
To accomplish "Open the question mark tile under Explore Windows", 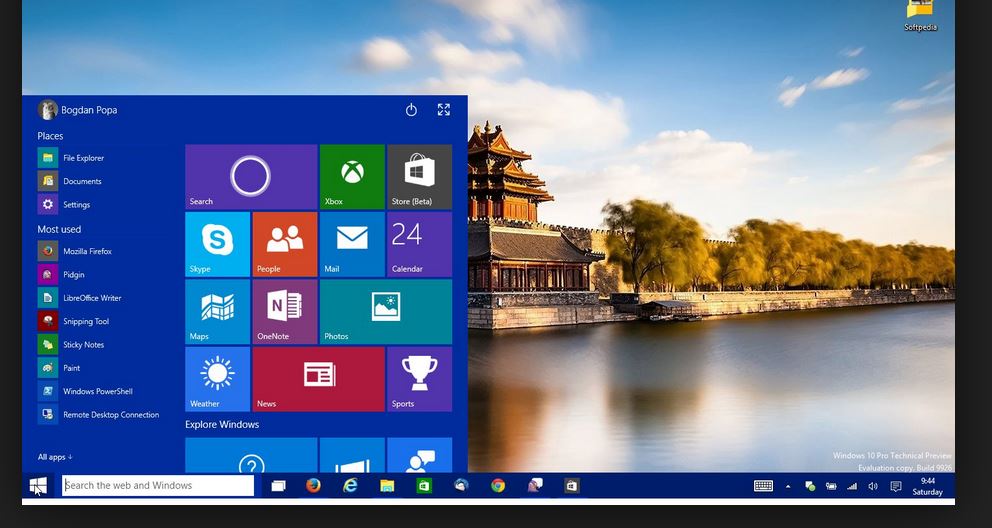I will point(251,455).
